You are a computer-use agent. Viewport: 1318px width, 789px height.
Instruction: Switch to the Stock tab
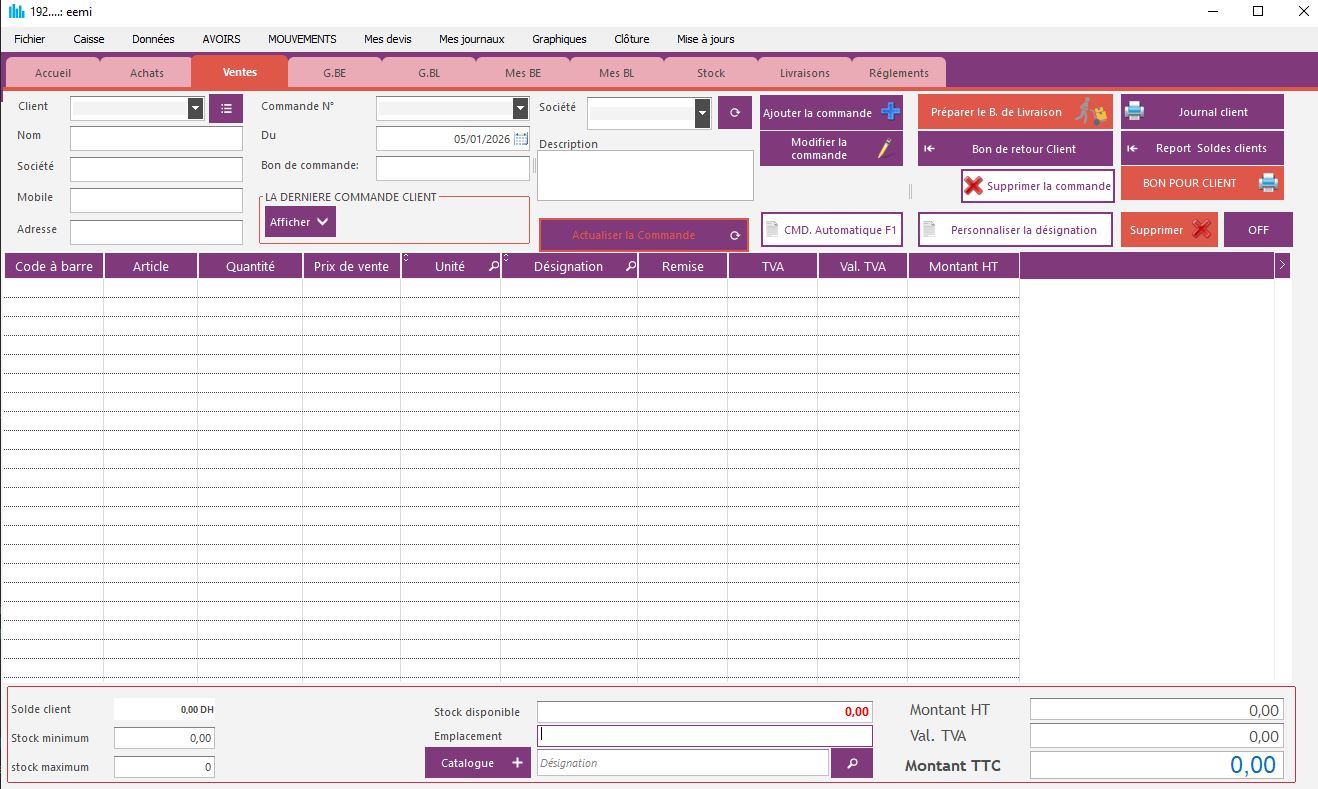(711, 73)
